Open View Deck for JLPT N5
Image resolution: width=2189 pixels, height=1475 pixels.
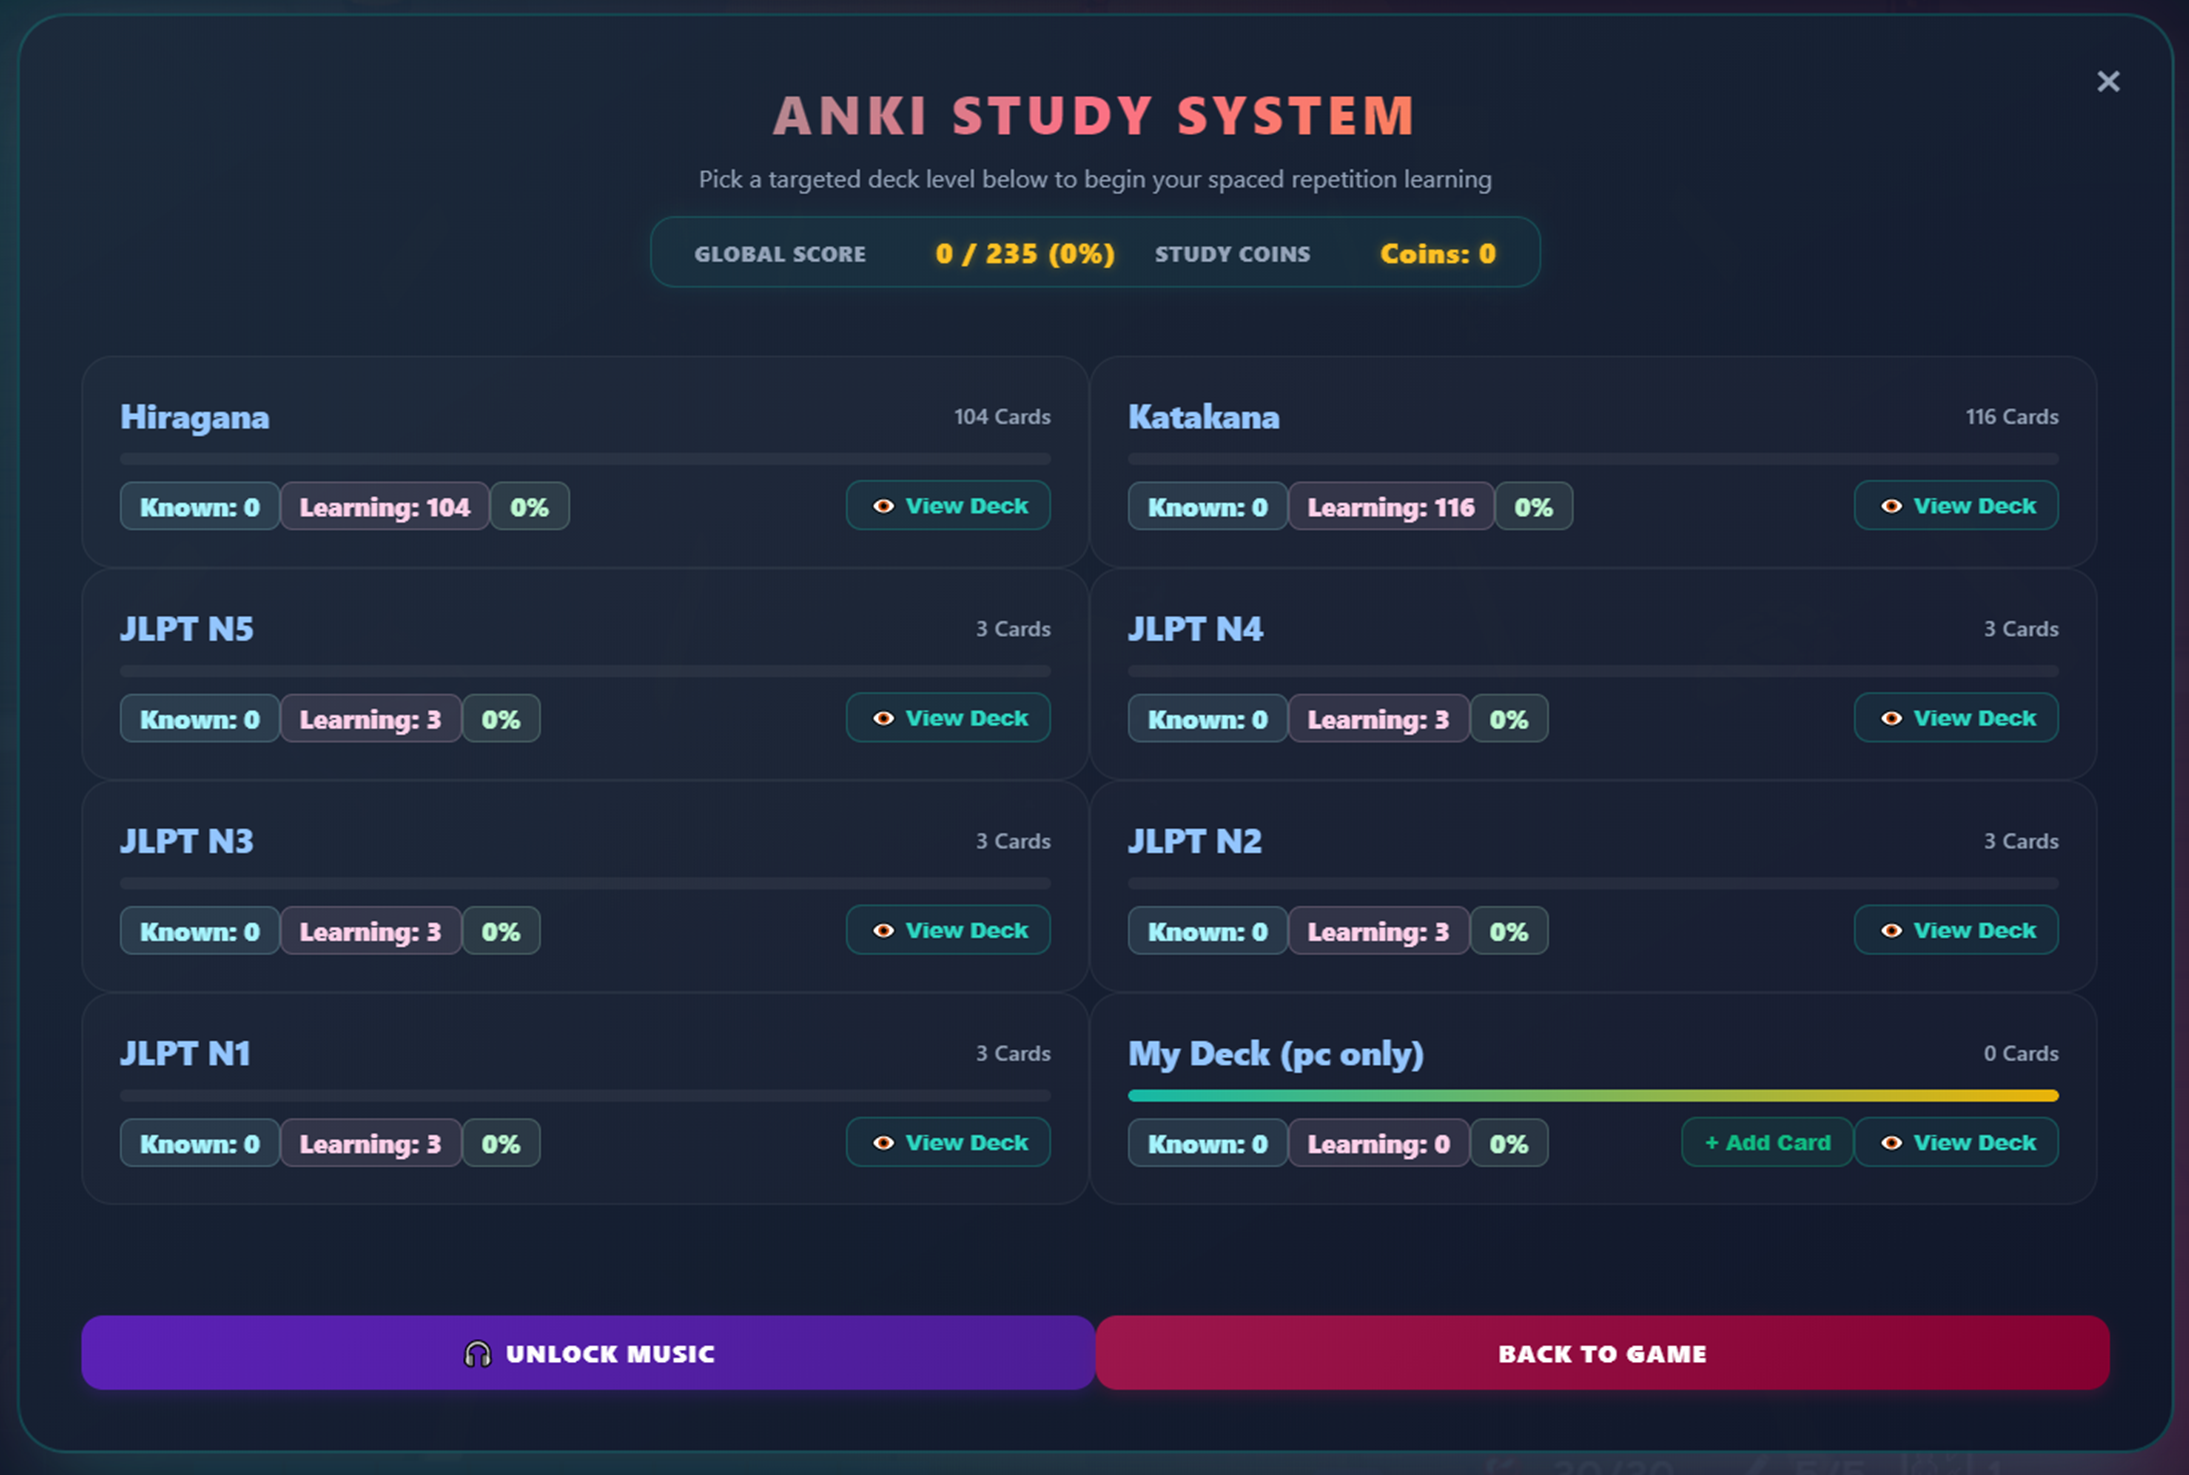[x=948, y=718]
